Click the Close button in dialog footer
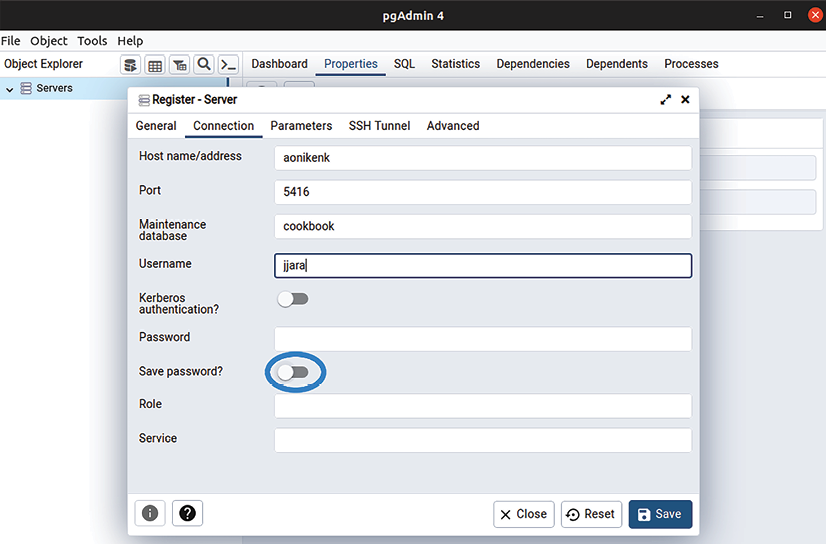This screenshot has width=826, height=544. point(524,514)
